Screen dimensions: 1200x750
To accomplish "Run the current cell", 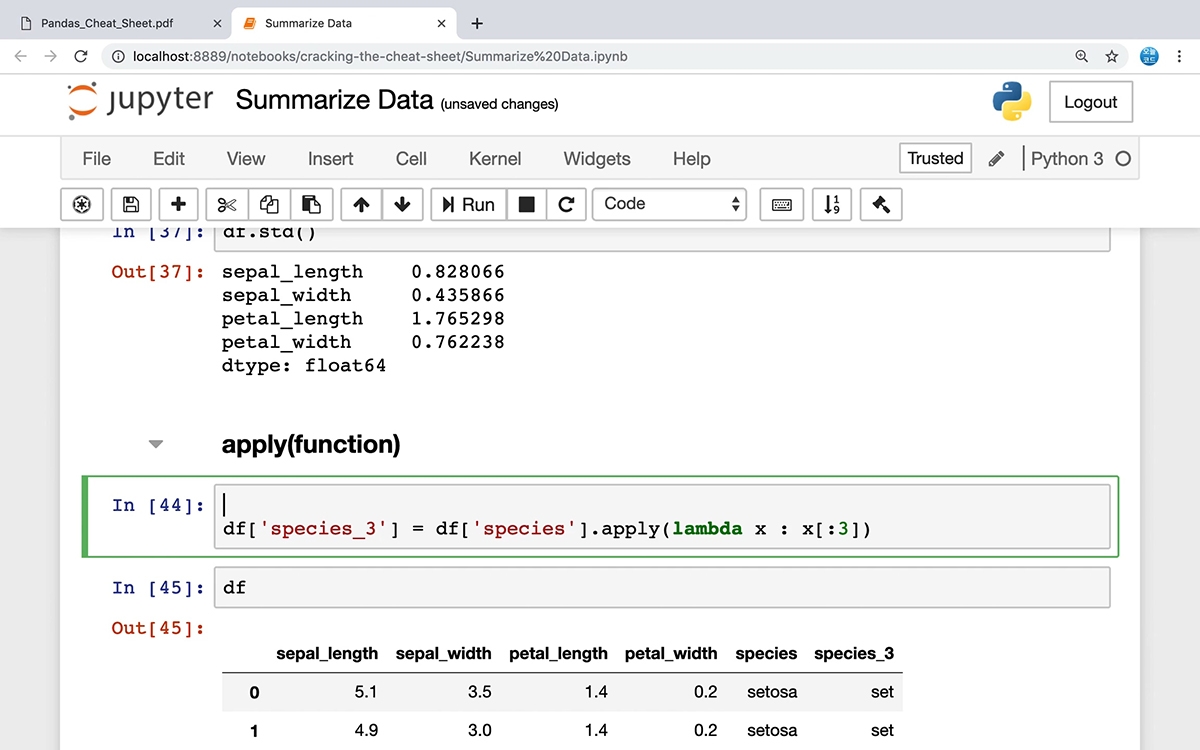I will [x=469, y=204].
